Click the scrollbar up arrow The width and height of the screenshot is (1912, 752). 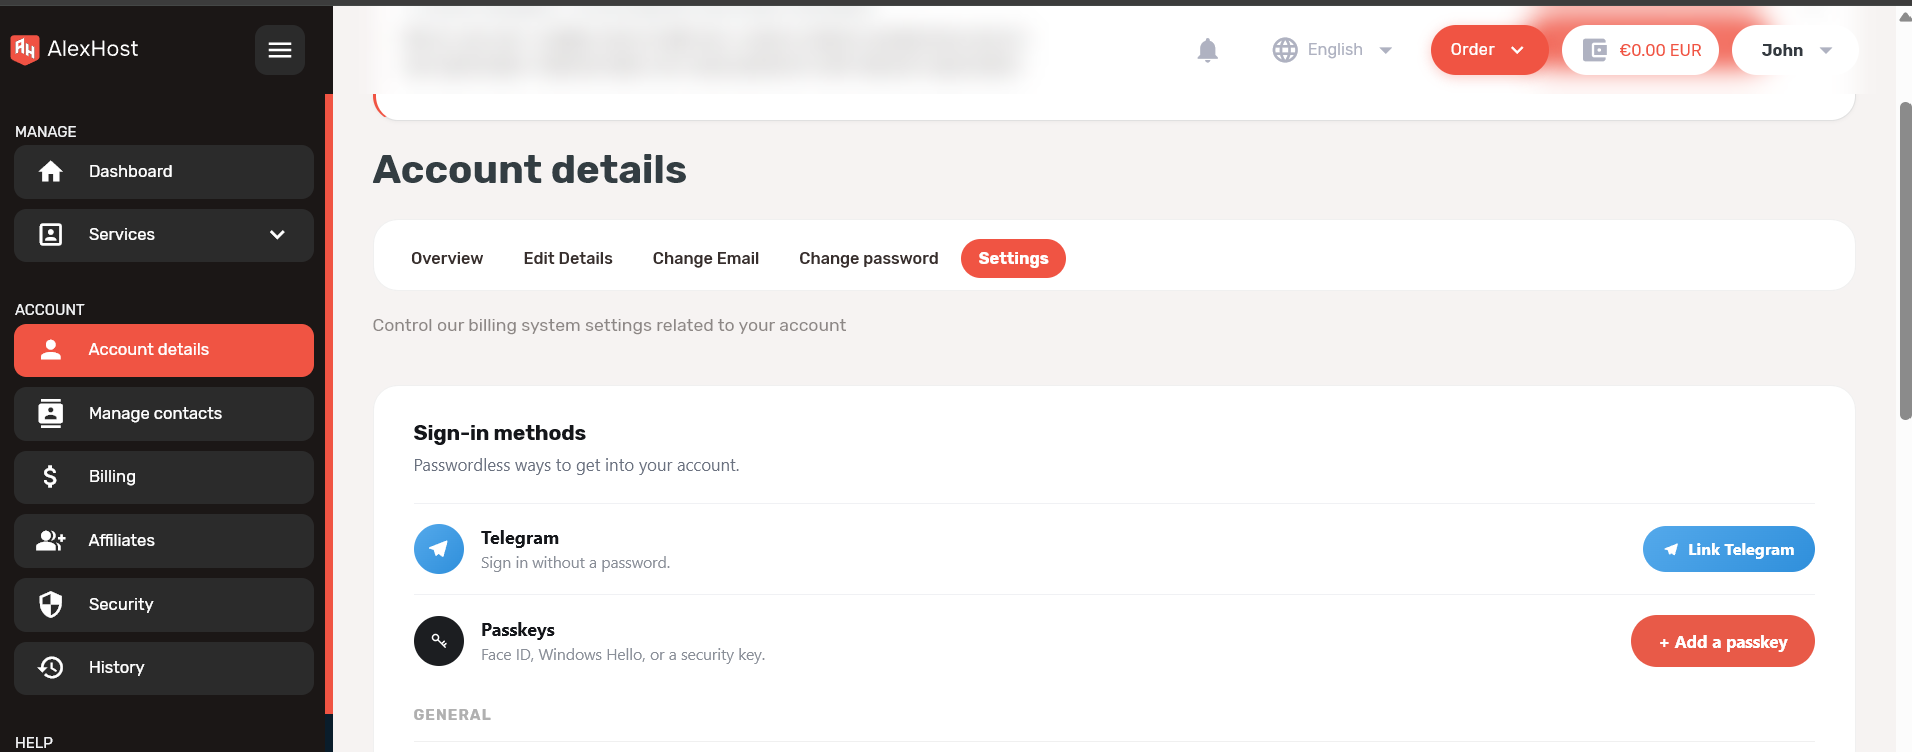point(1905,16)
